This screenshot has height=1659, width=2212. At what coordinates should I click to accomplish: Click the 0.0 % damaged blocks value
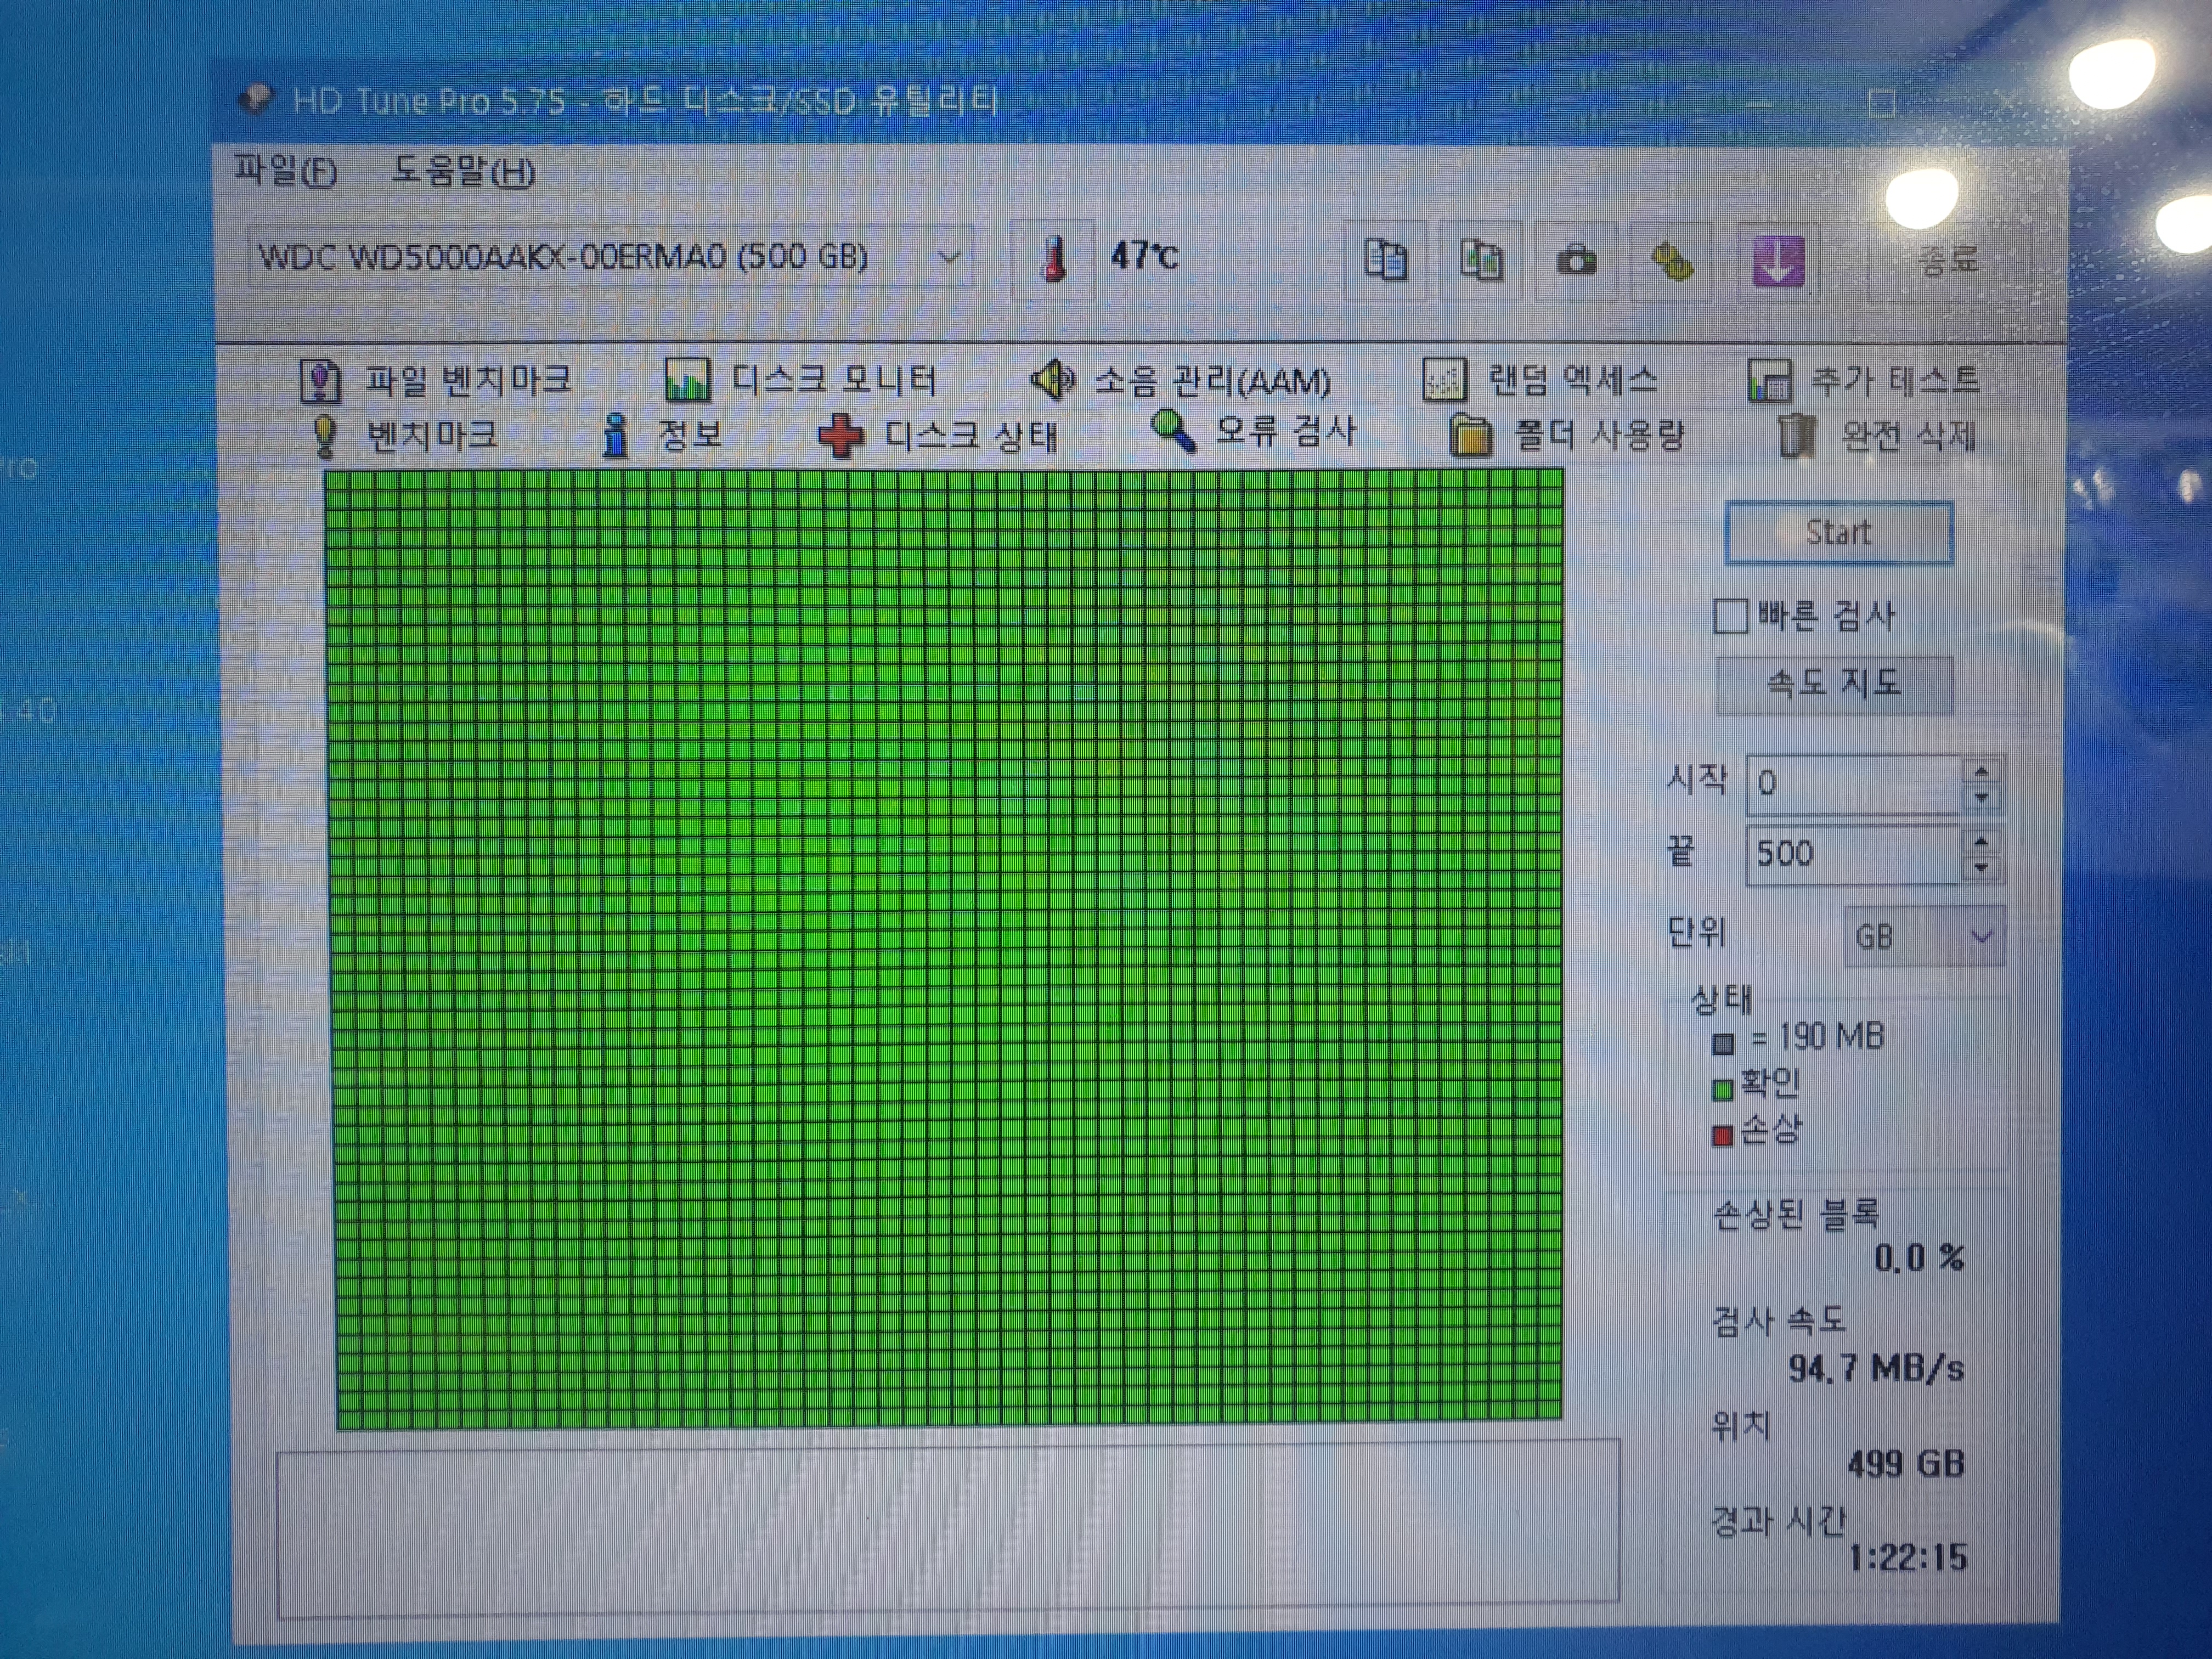coord(1919,1258)
